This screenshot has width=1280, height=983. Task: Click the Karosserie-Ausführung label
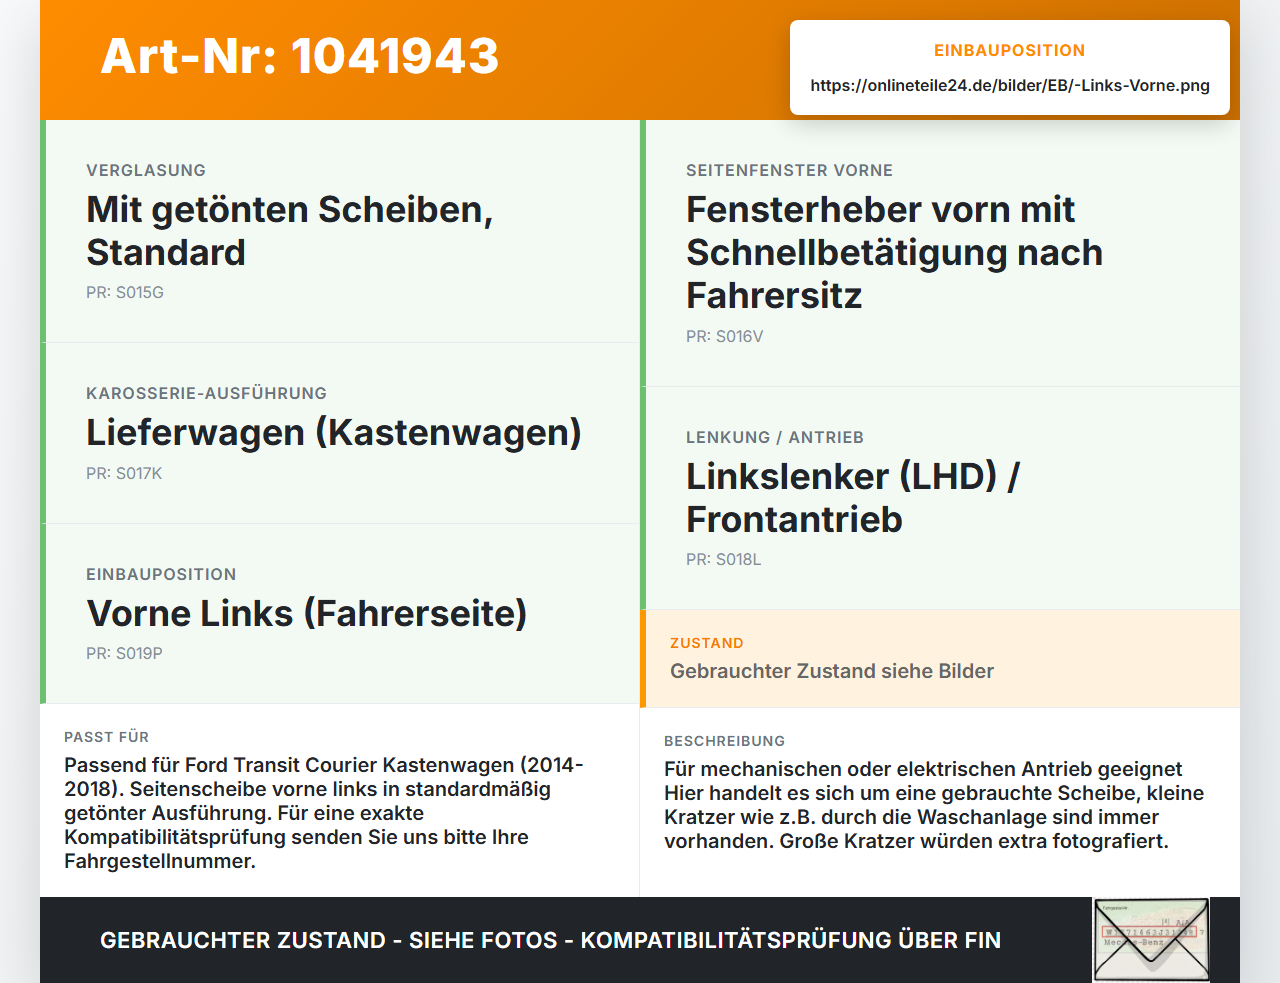coord(206,394)
